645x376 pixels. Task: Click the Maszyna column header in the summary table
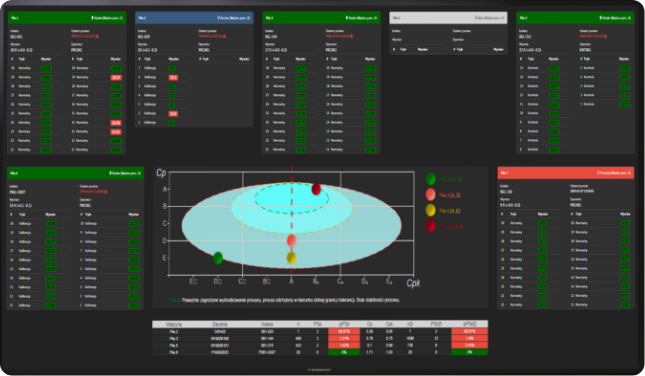[x=174, y=324]
